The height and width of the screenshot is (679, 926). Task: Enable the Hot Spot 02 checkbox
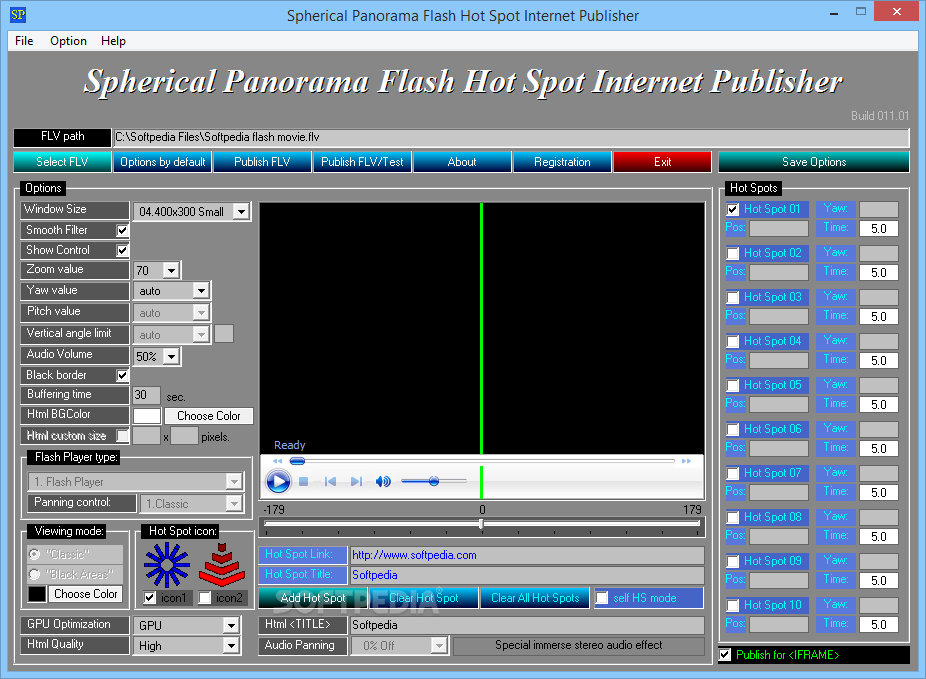click(733, 253)
